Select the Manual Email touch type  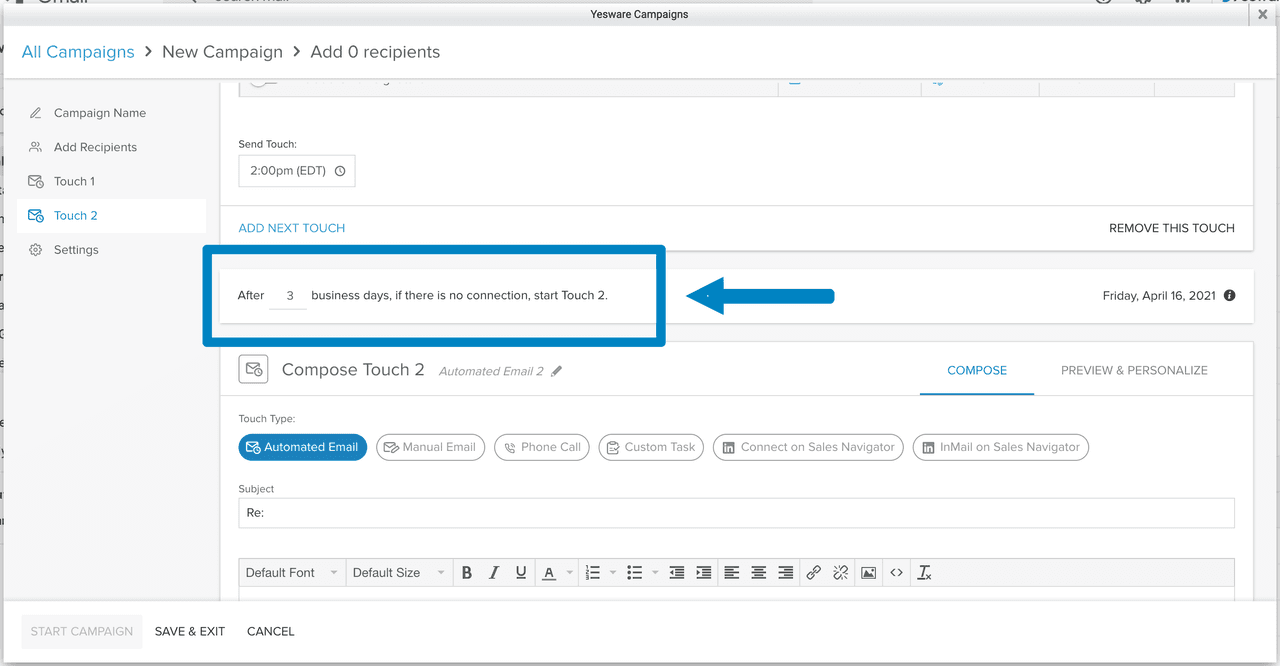[x=431, y=447]
